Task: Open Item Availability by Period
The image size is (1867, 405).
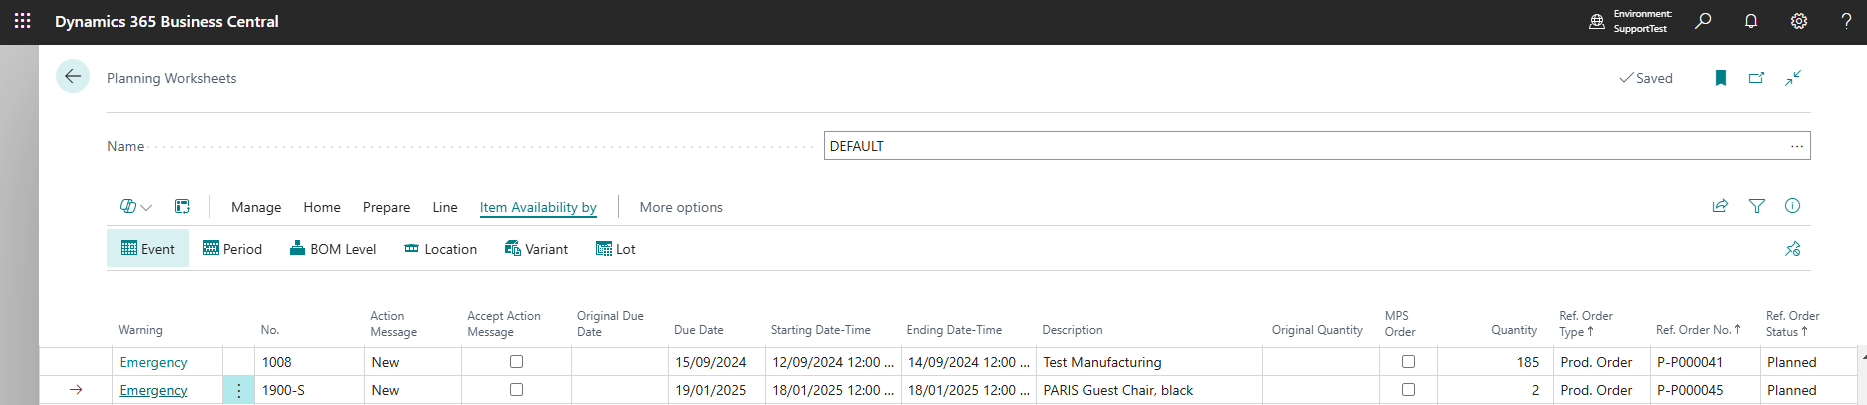Action: point(232,249)
